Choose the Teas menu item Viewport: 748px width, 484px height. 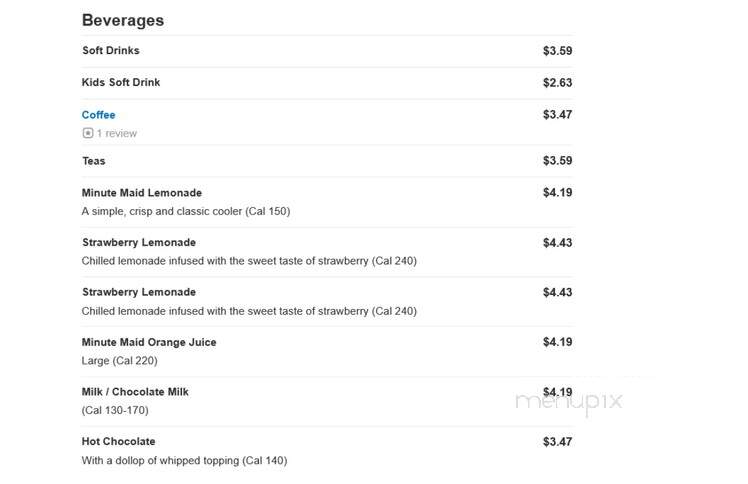pyautogui.click(x=94, y=161)
